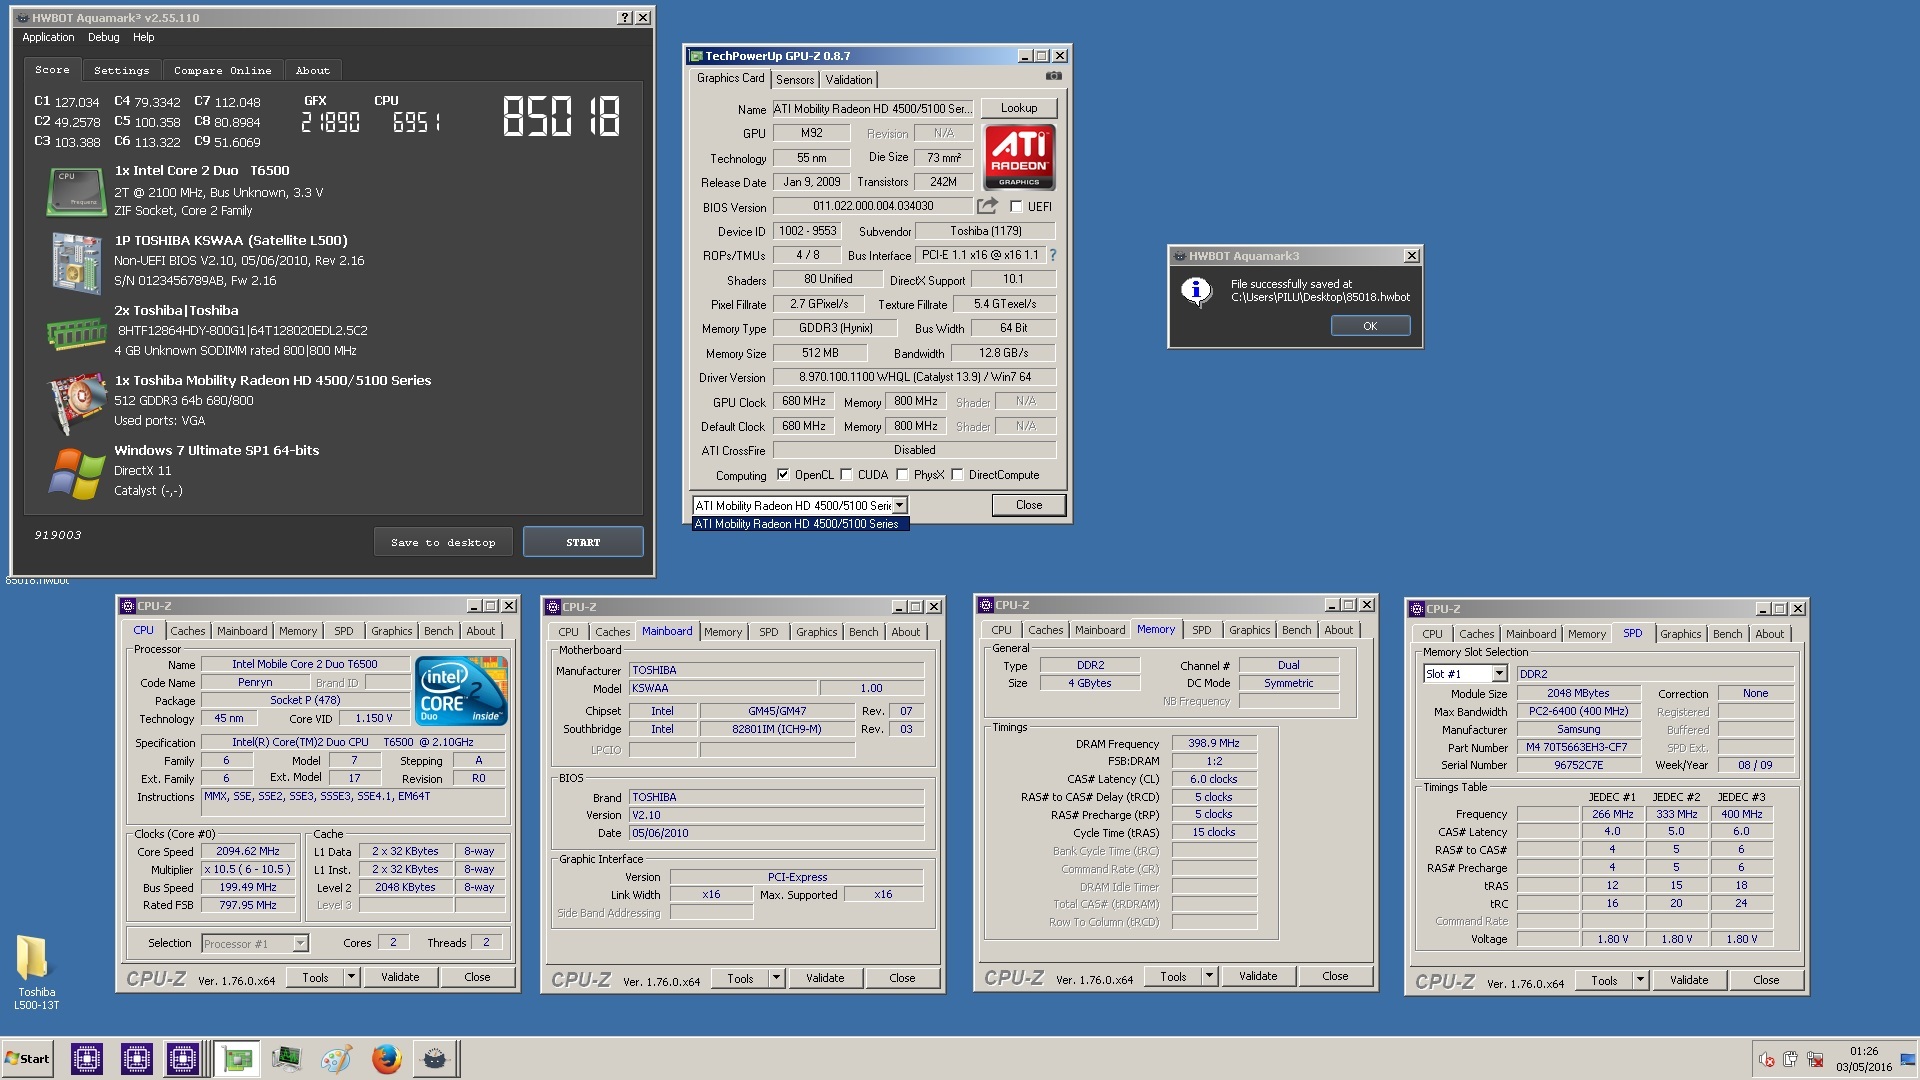Viewport: 1920px width, 1080px height.
Task: Open the first CPU-Z taskbar icon
Action: [86, 1058]
